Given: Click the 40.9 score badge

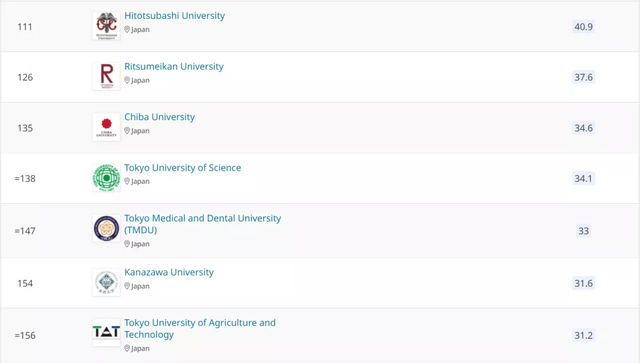Looking at the screenshot, I should tap(583, 27).
